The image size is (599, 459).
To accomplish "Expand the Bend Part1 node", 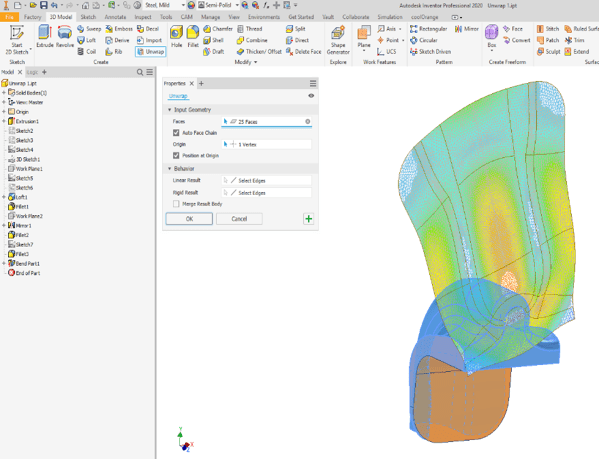I will coord(4,263).
